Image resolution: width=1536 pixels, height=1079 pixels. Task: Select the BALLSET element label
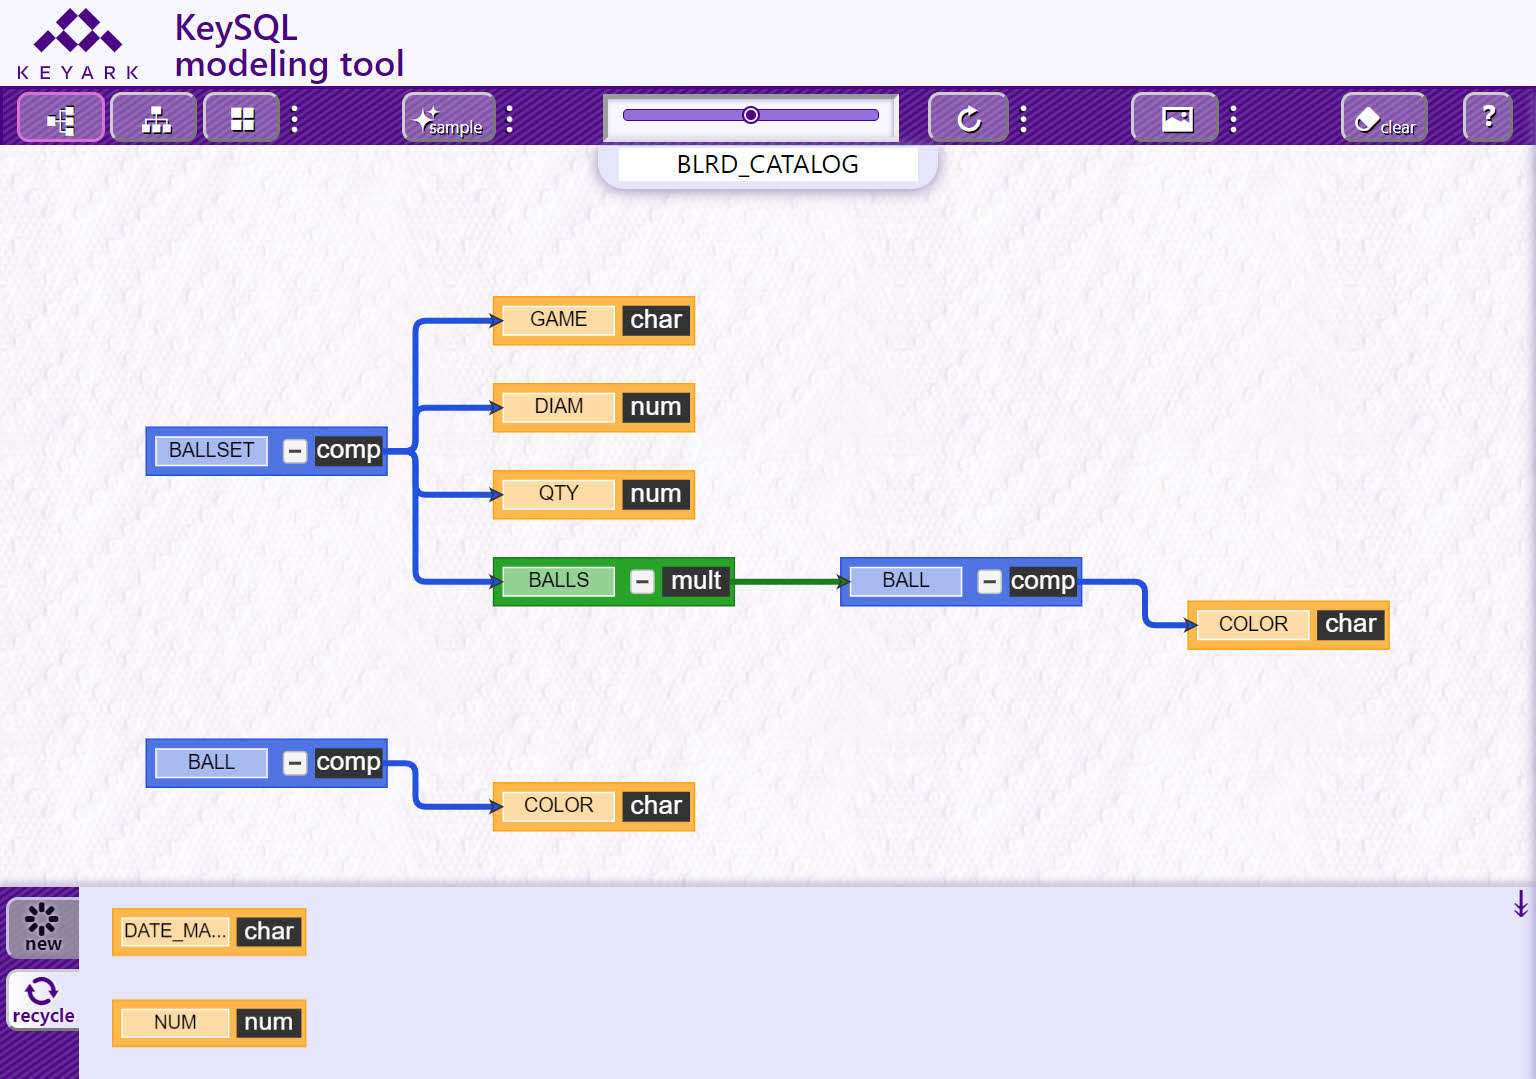(x=212, y=451)
